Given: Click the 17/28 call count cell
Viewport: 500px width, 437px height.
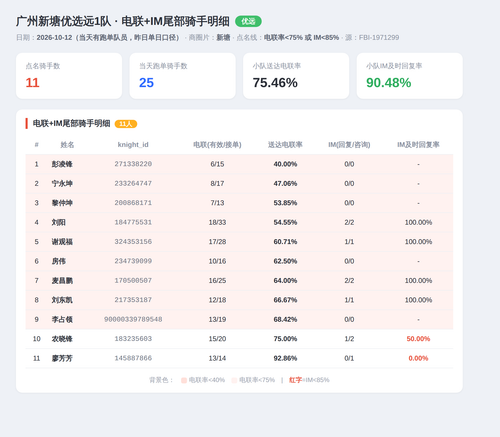Looking at the screenshot, I should (x=217, y=242).
